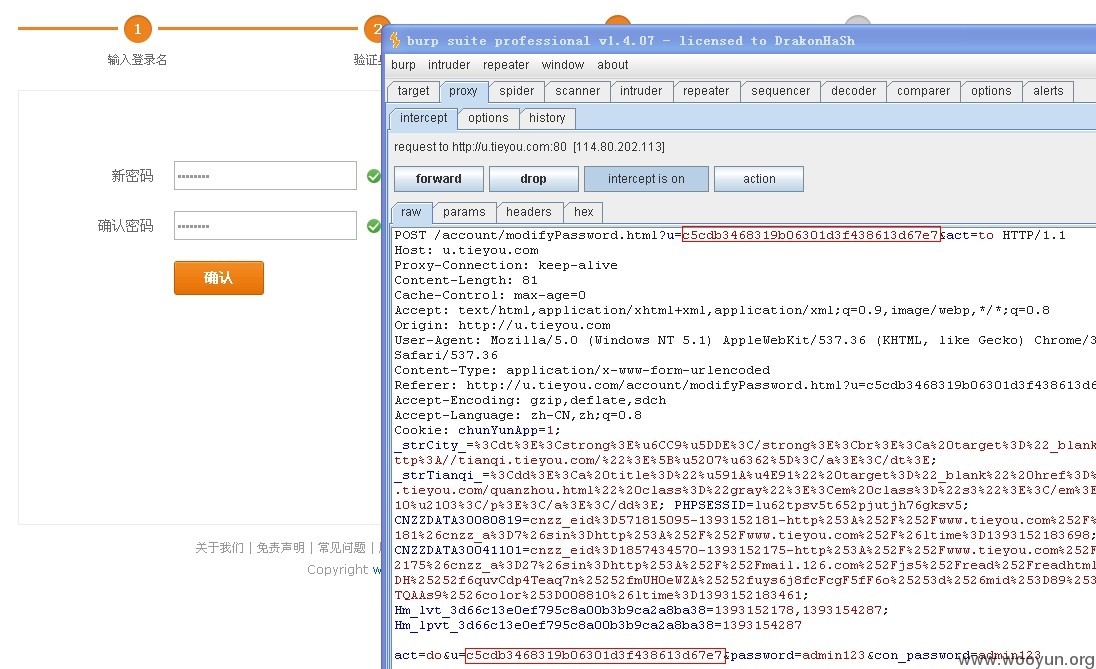Screen dimensions: 1096x669
Task: Forward the intercepted request
Action: [438, 179]
